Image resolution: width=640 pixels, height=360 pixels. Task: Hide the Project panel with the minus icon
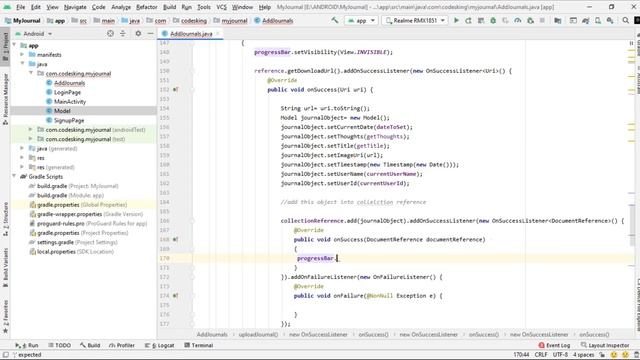coord(150,33)
